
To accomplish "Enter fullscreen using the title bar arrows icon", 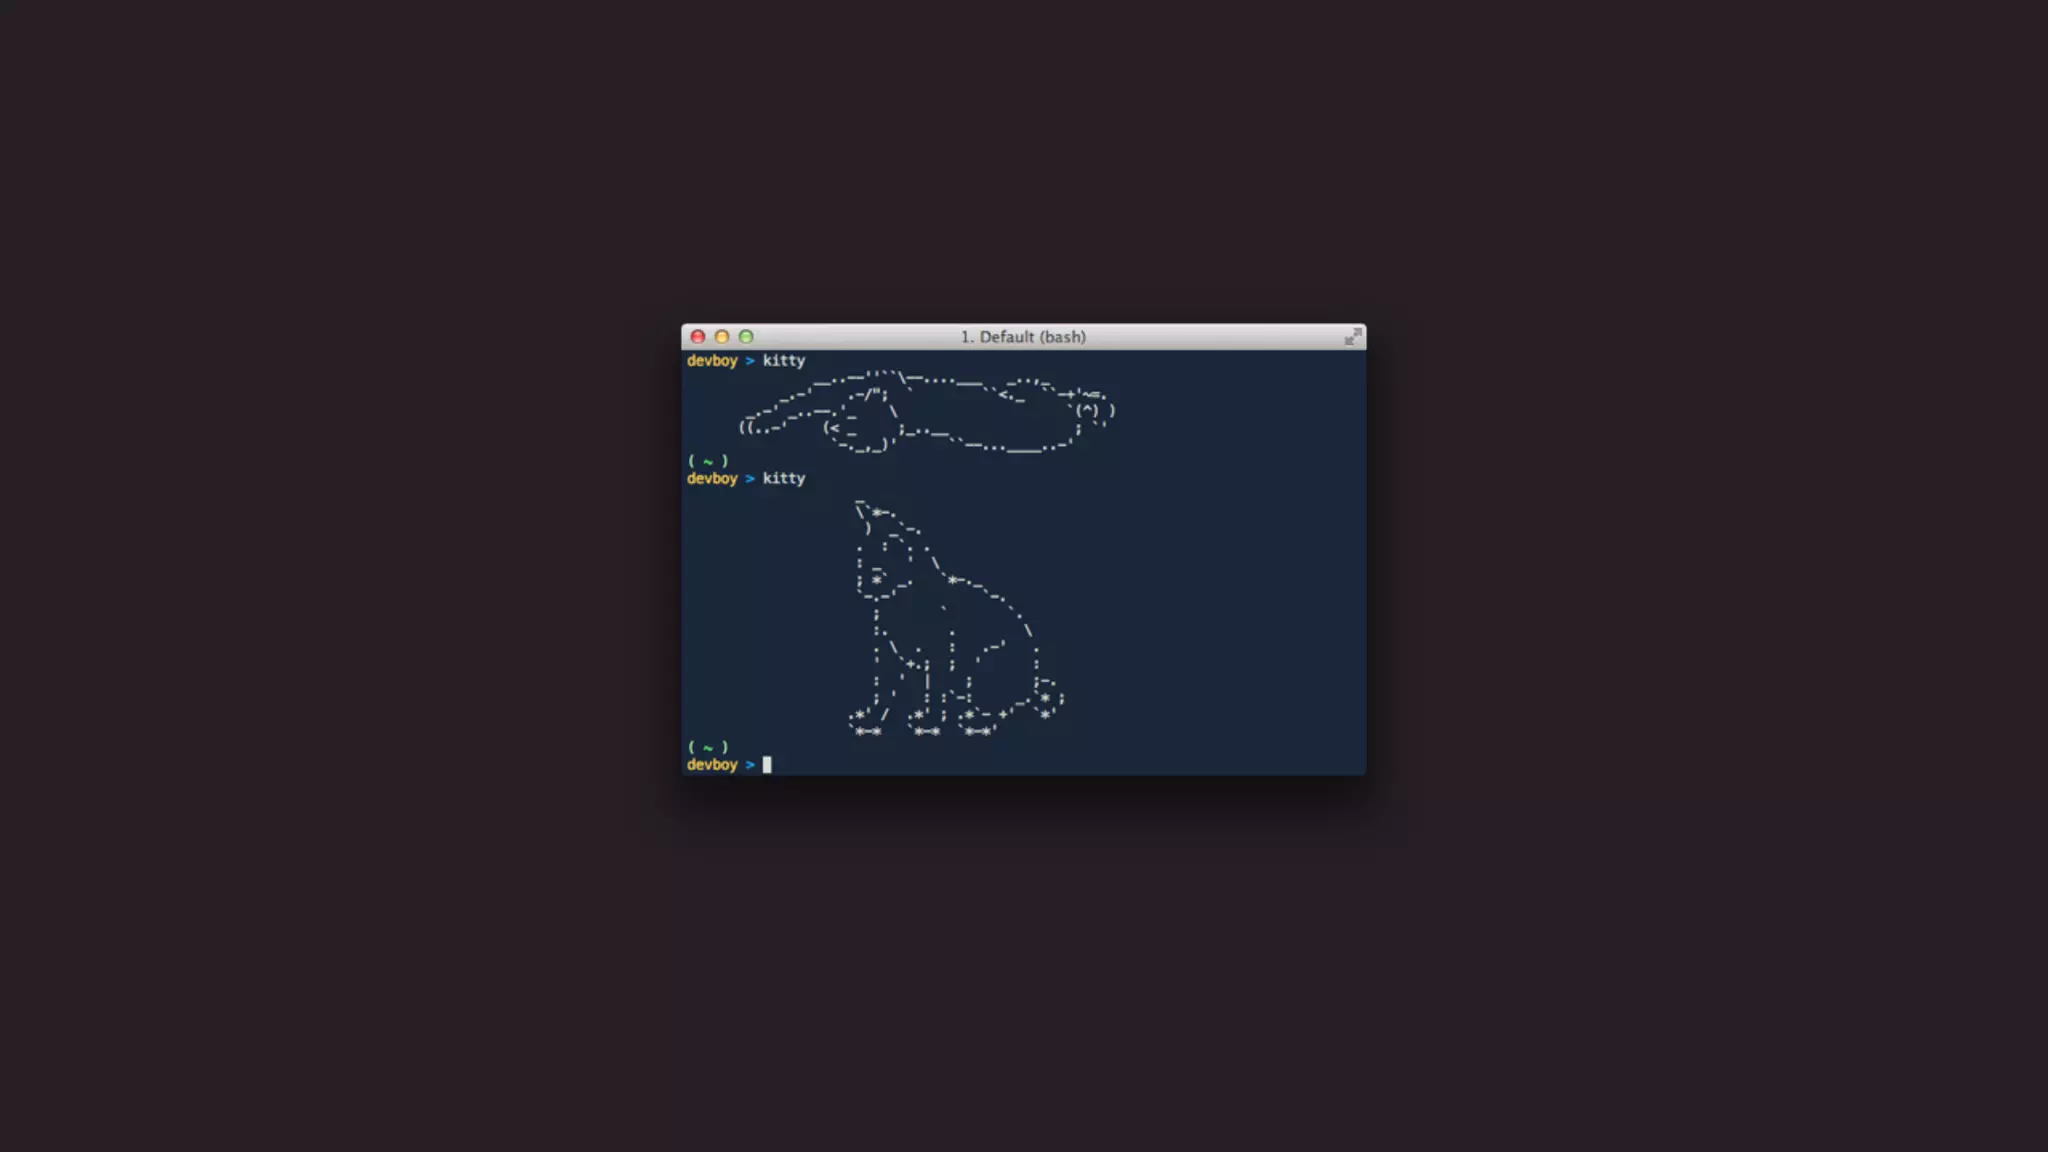I will click(x=1352, y=337).
